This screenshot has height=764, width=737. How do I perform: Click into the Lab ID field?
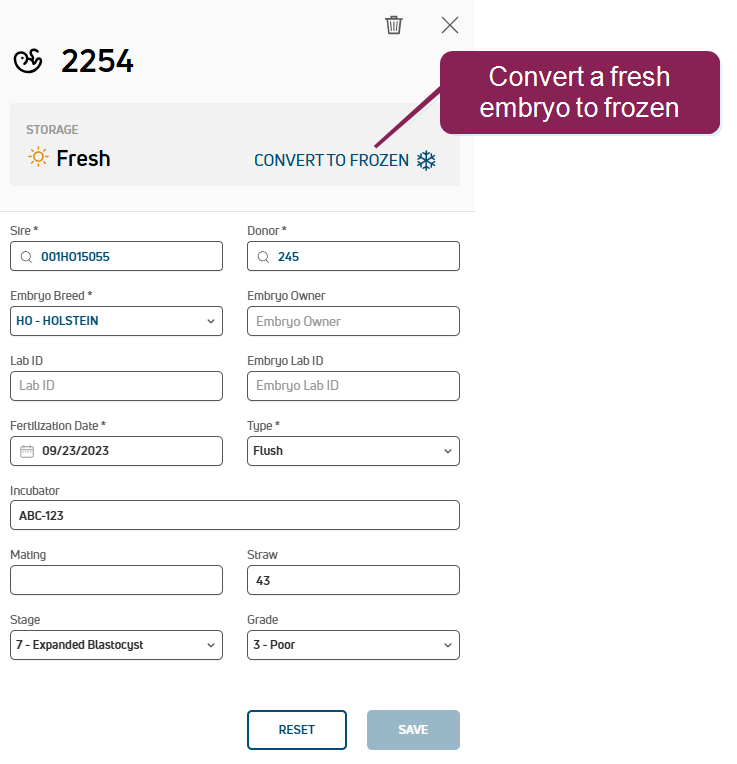click(x=116, y=386)
